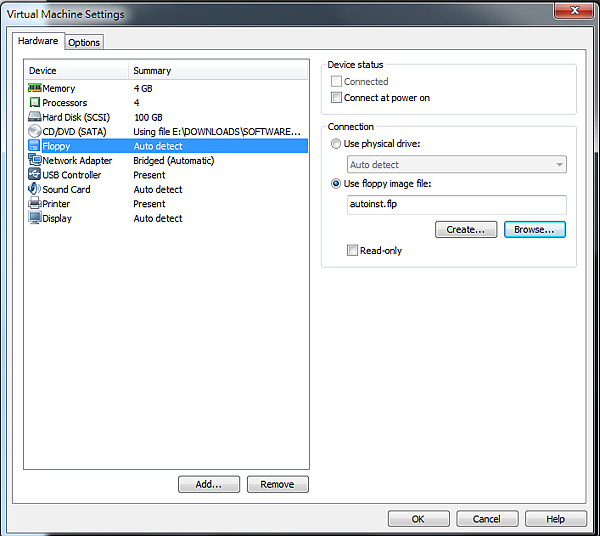Click the Network Adapter icon
The image size is (600, 536).
pyautogui.click(x=34, y=160)
